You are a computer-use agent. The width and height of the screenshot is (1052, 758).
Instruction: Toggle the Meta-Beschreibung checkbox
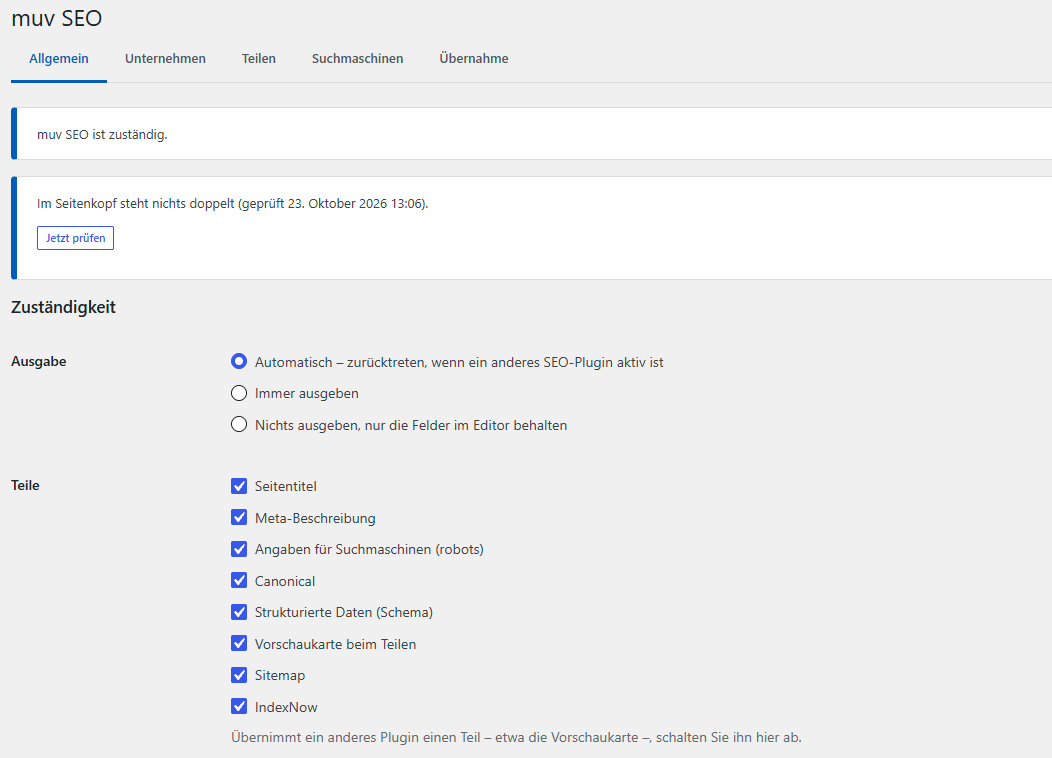tap(239, 517)
